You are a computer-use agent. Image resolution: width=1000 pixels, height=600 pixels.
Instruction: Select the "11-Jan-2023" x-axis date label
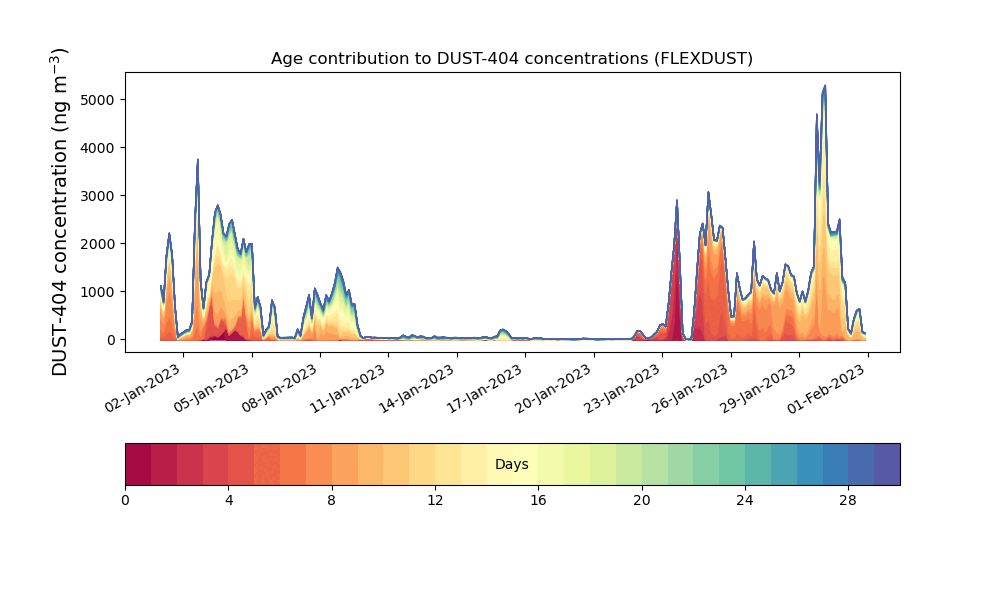348,388
